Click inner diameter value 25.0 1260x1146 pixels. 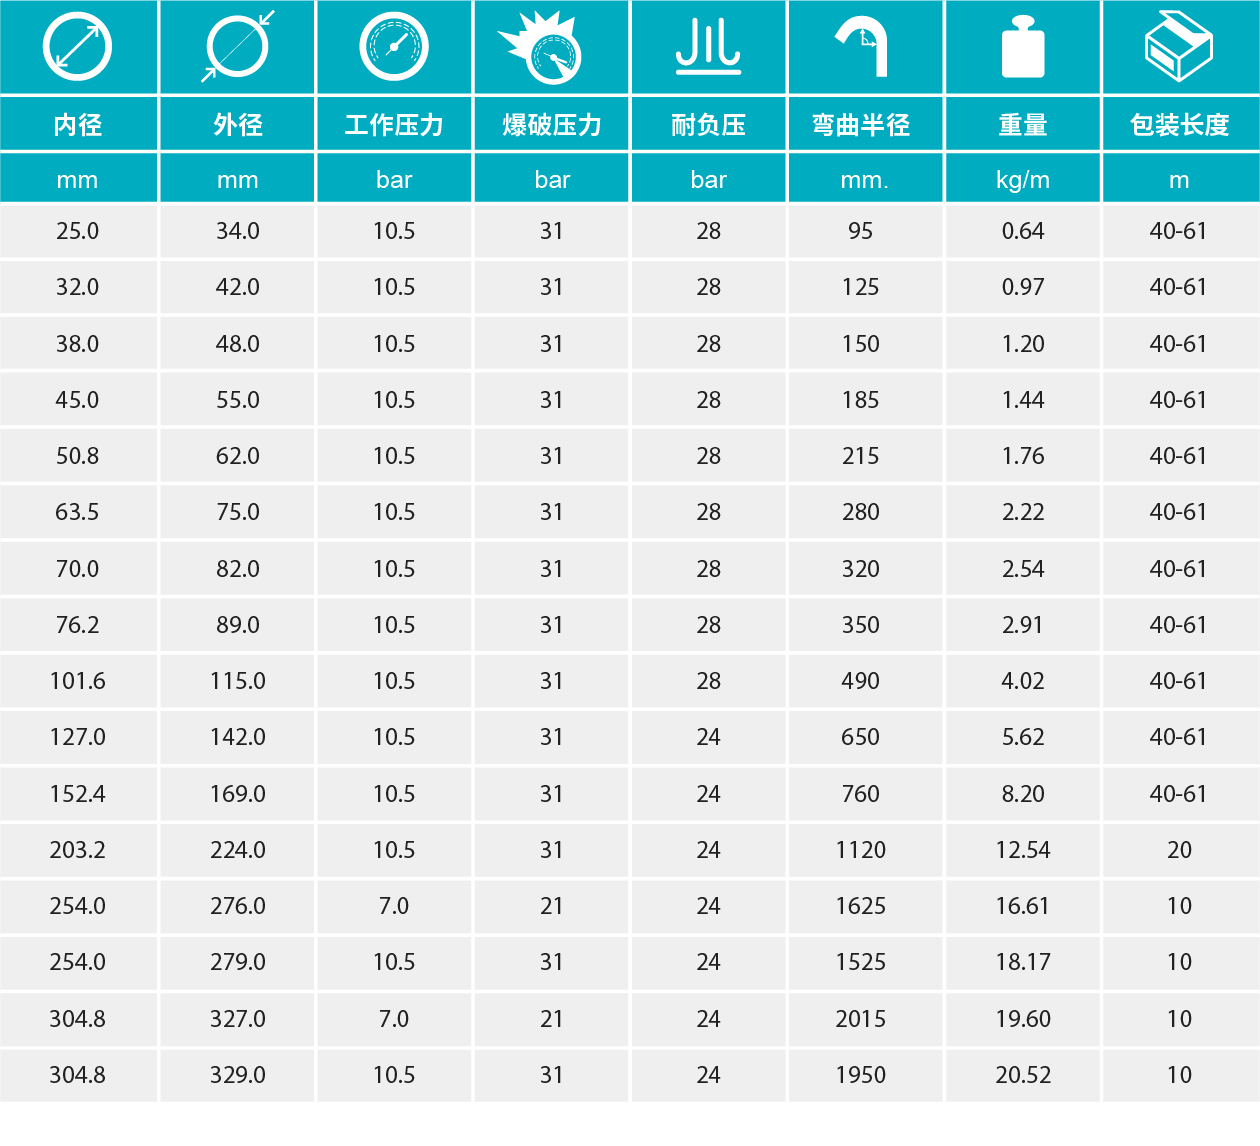point(78,231)
